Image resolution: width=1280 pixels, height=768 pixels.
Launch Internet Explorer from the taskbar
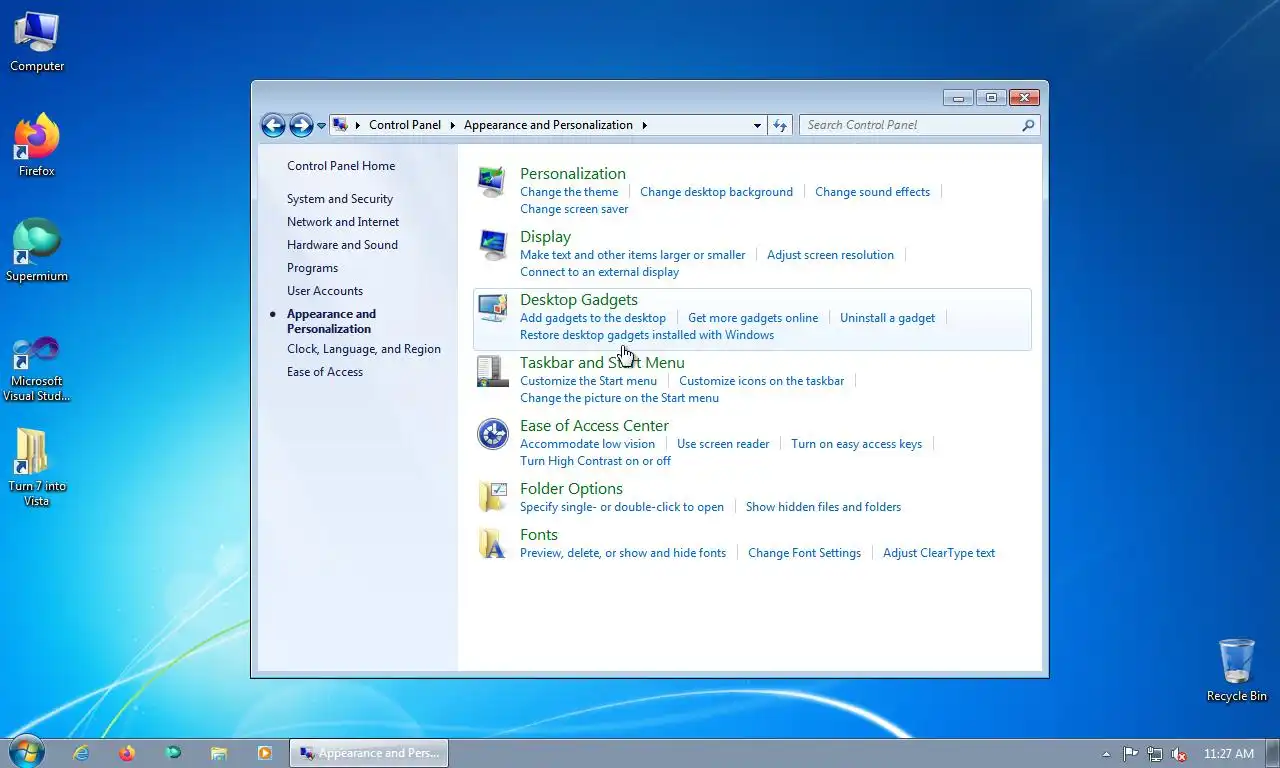click(x=81, y=753)
